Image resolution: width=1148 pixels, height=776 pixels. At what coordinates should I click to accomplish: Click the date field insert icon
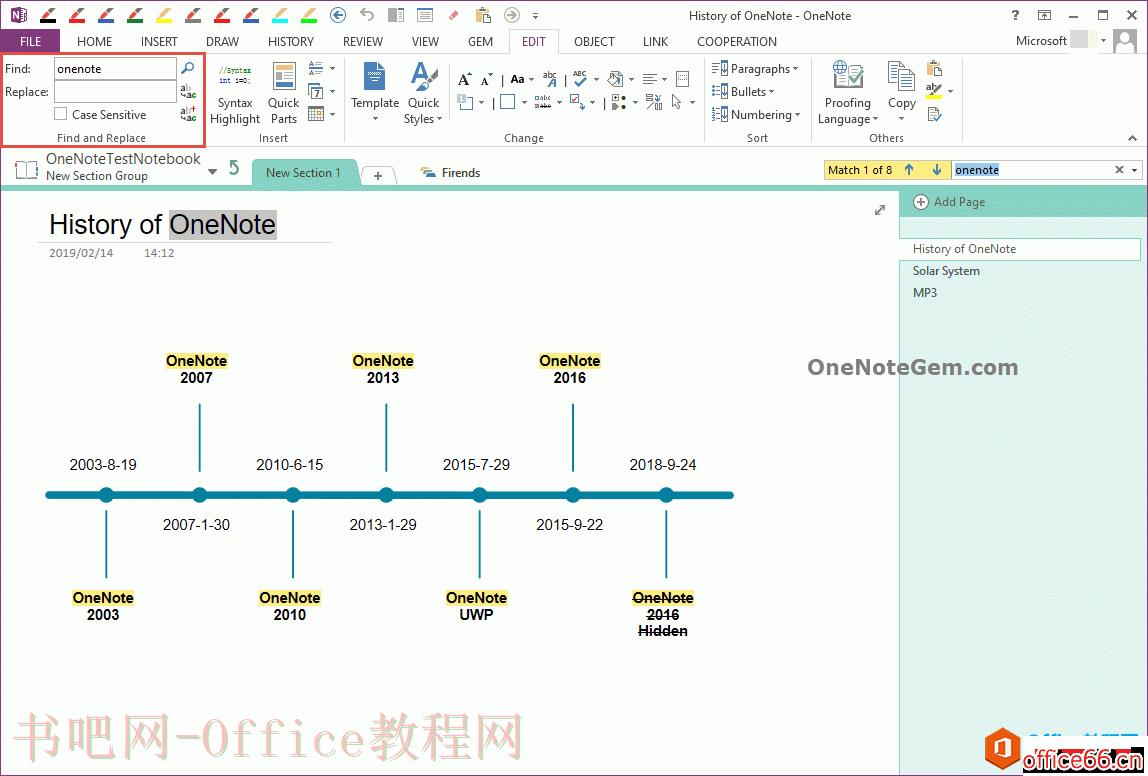[x=316, y=92]
